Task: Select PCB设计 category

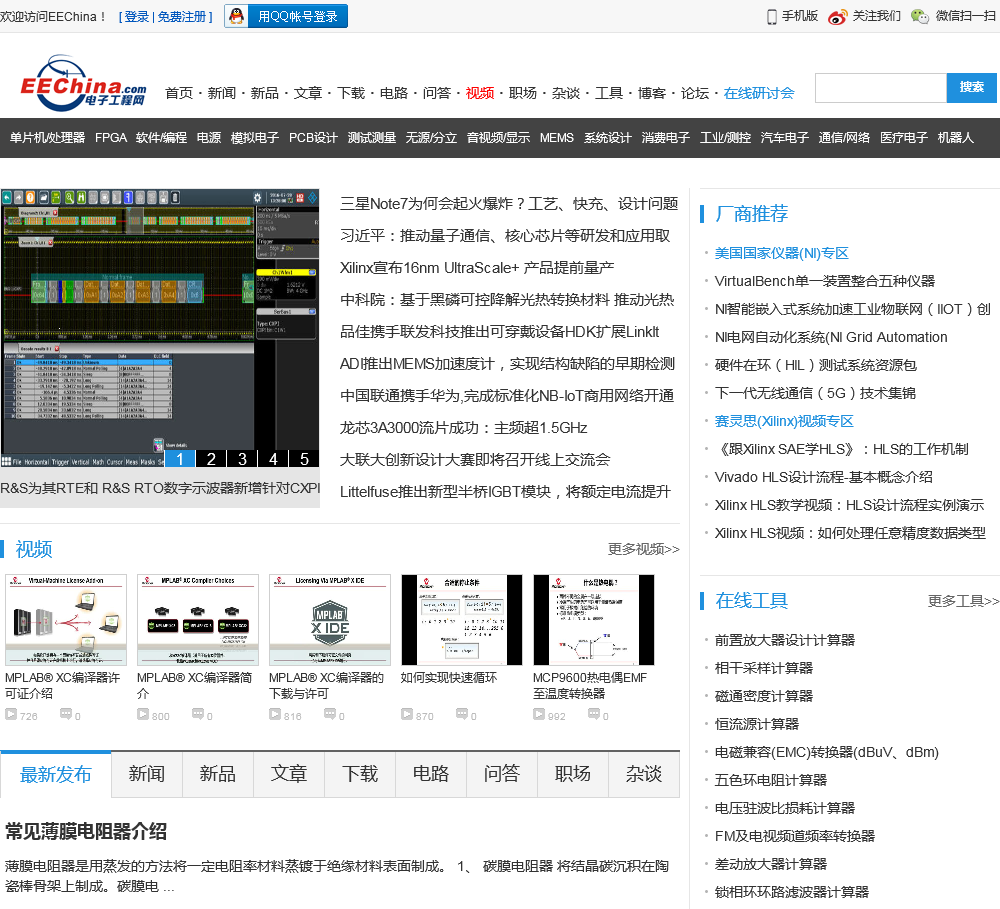Action: 313,138
